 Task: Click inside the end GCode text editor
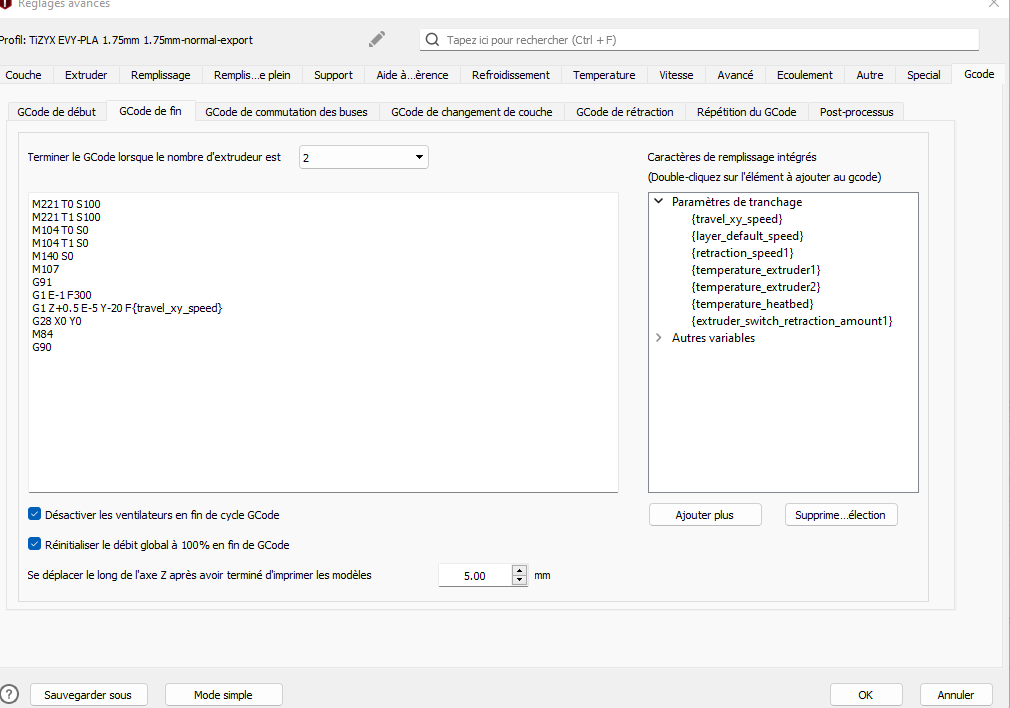(x=323, y=342)
